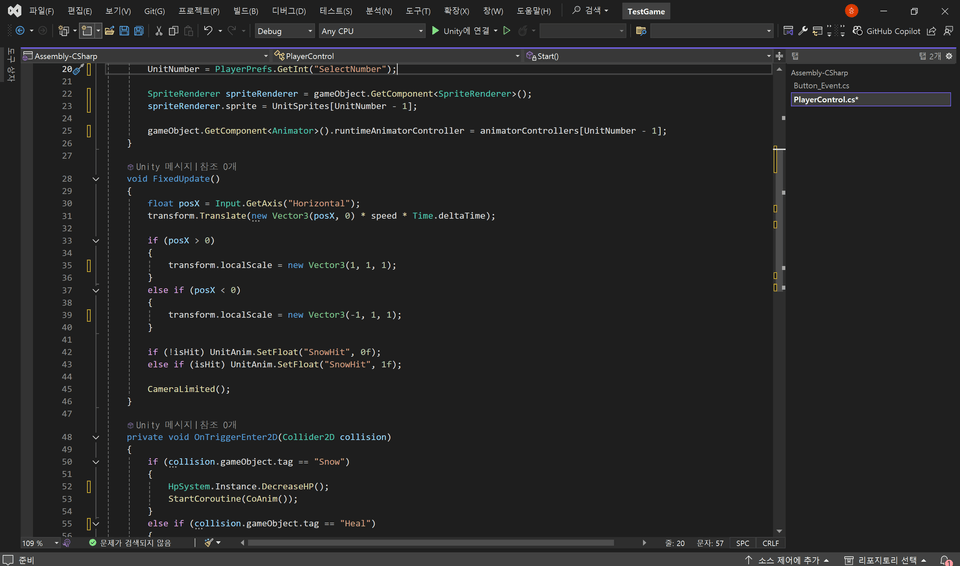Image resolution: width=960 pixels, height=566 pixels.
Task: Open the 도움말(H) menu
Action: [533, 11]
